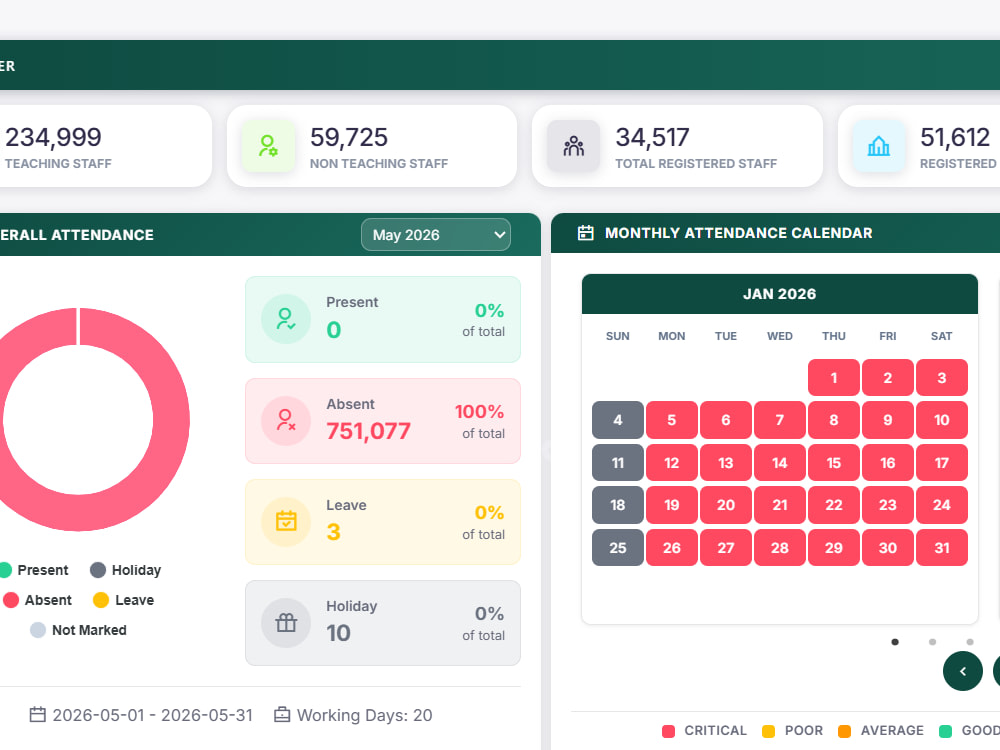
Task: Click the 34,517 total registered staff figure
Action: [x=652, y=137]
